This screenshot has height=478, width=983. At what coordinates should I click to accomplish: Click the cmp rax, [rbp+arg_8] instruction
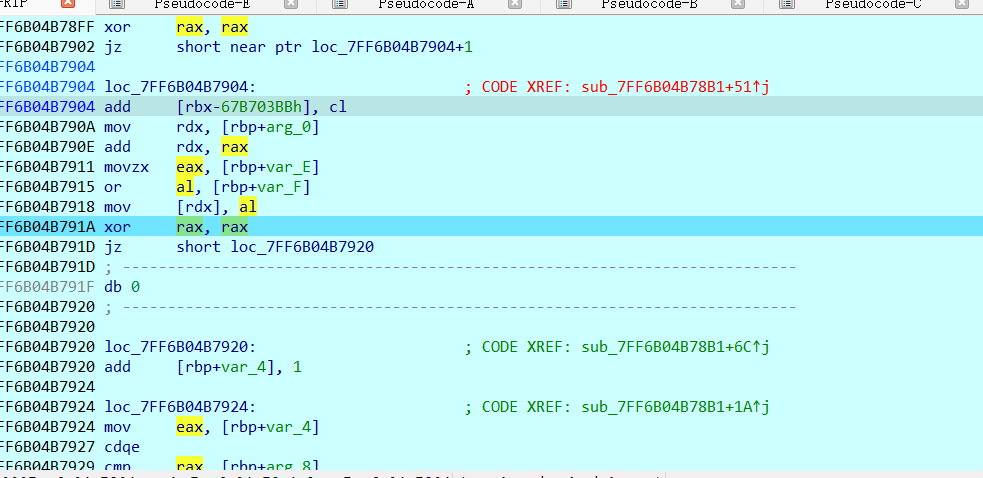click(212, 466)
